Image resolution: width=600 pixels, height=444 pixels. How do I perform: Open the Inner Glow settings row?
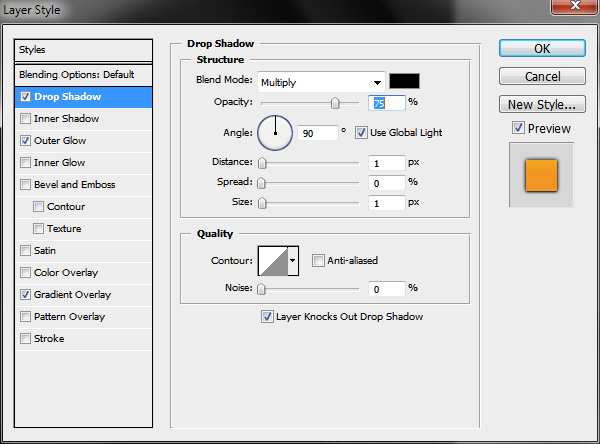click(x=83, y=163)
